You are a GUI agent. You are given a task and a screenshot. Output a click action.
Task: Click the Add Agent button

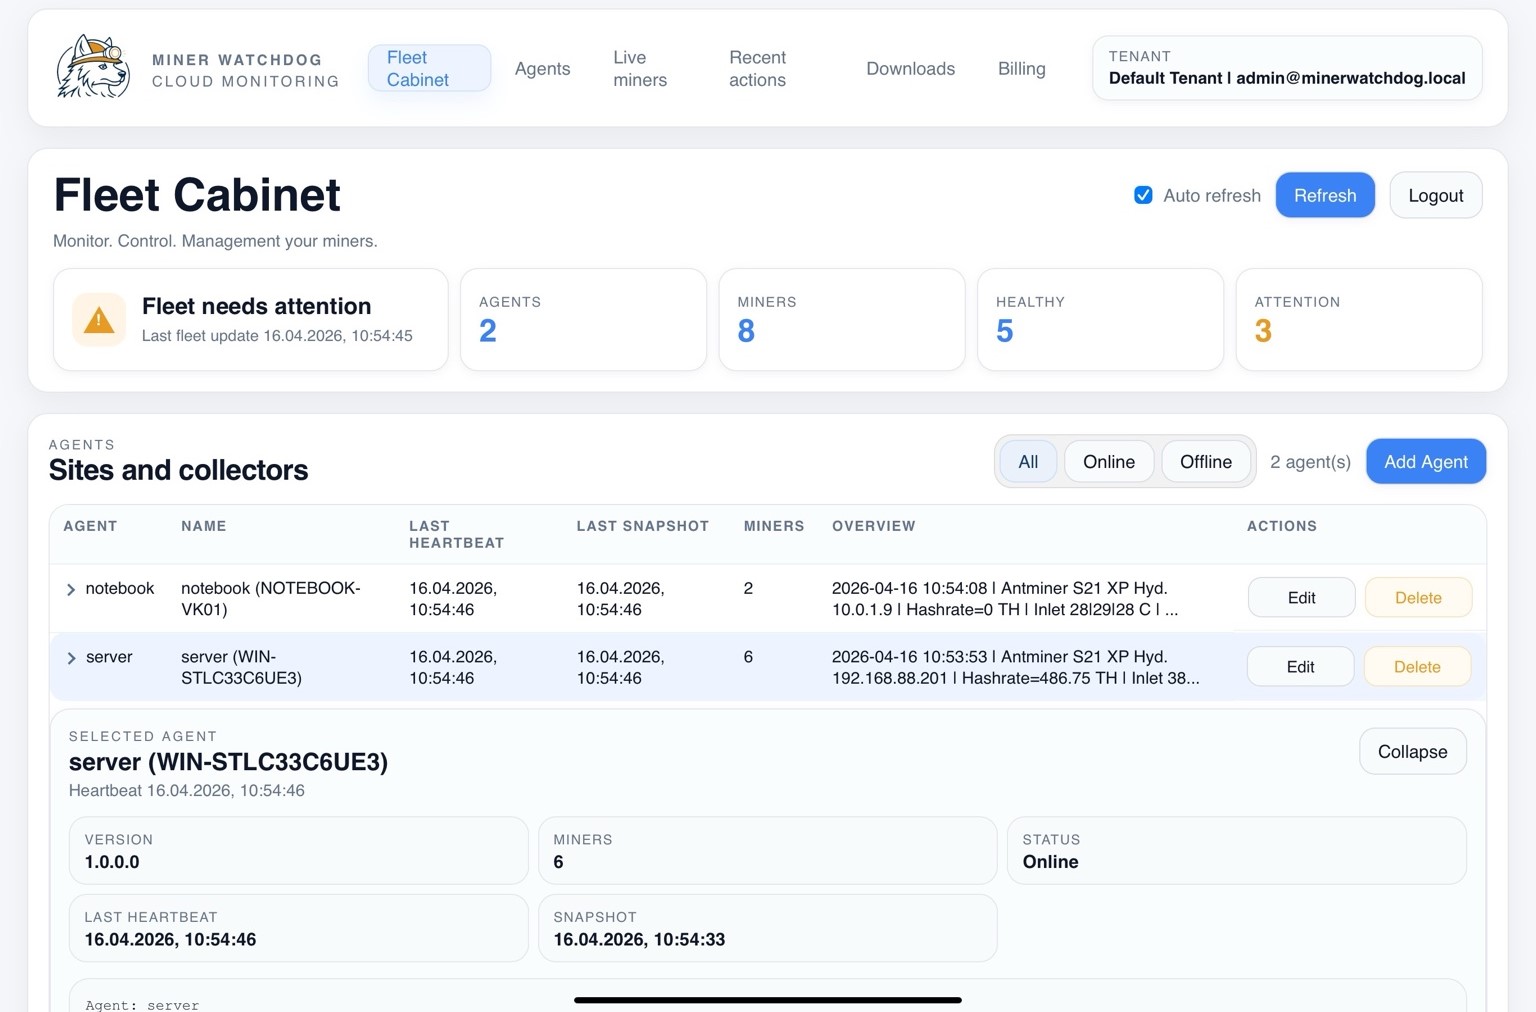[1425, 461]
